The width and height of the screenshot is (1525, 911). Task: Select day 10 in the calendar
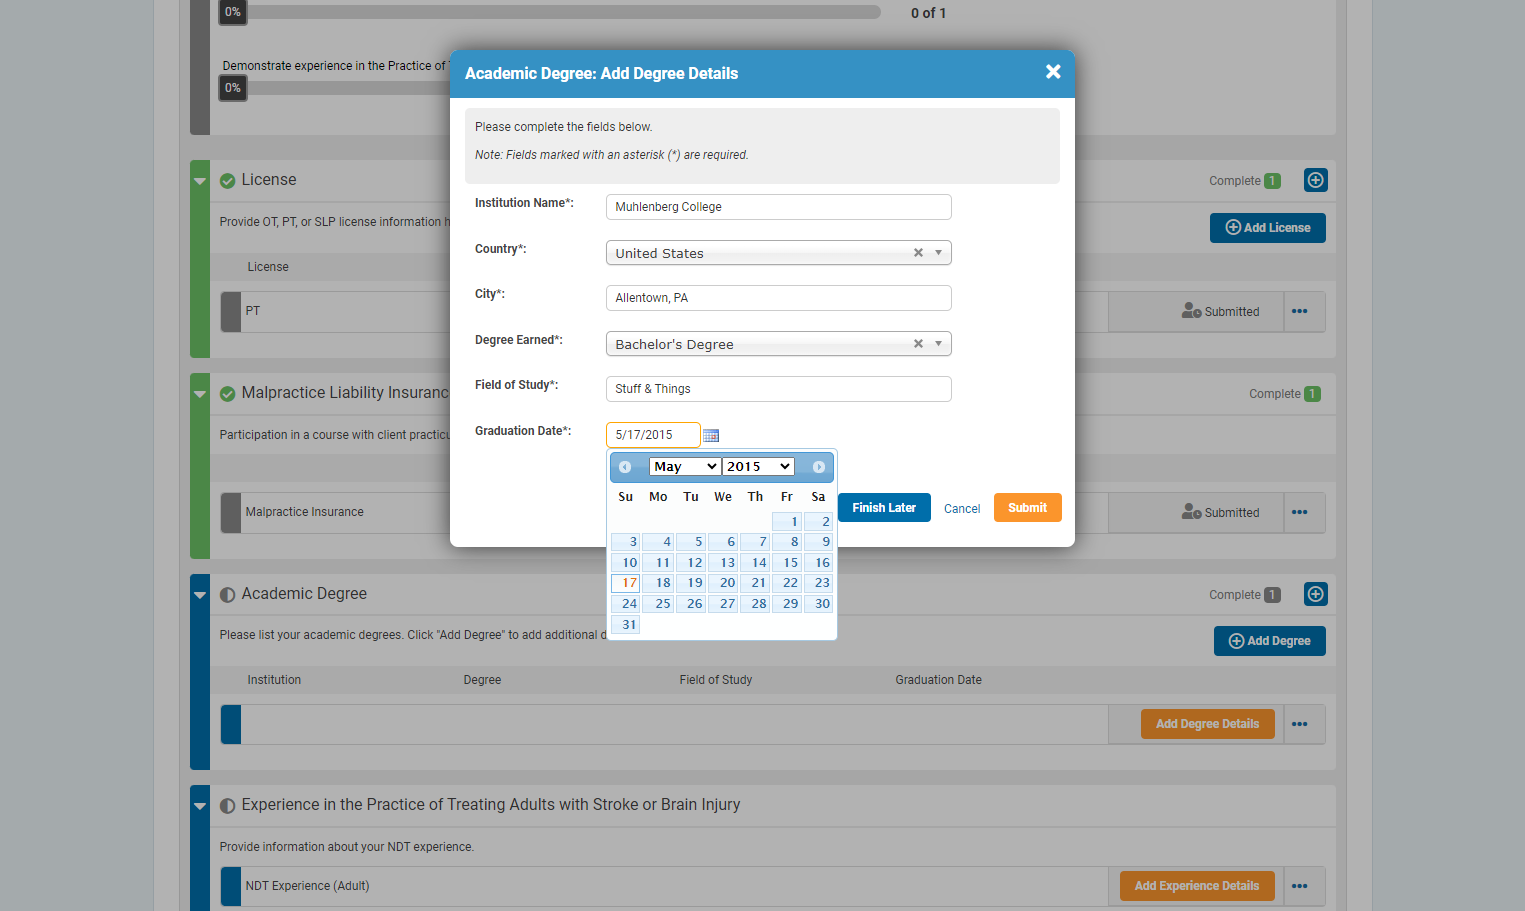(626, 563)
